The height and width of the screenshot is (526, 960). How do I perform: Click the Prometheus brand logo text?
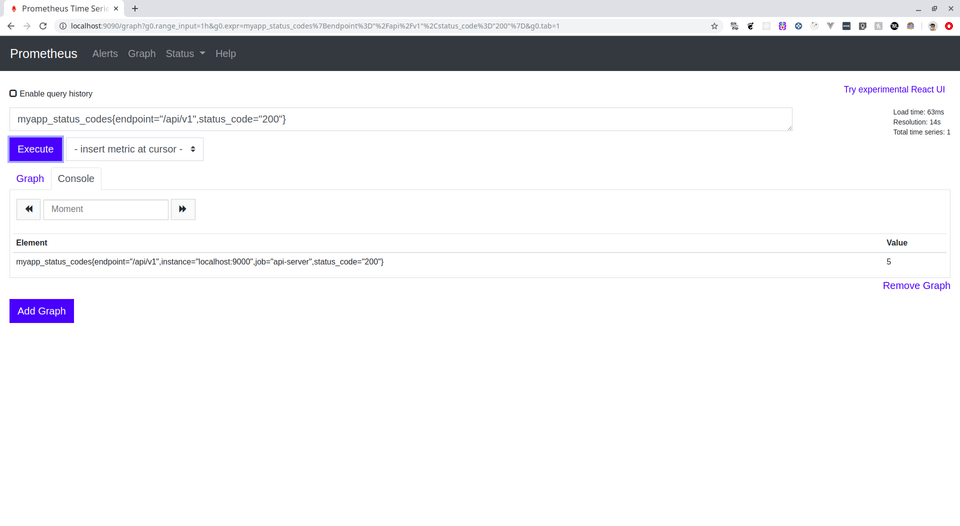(43, 53)
